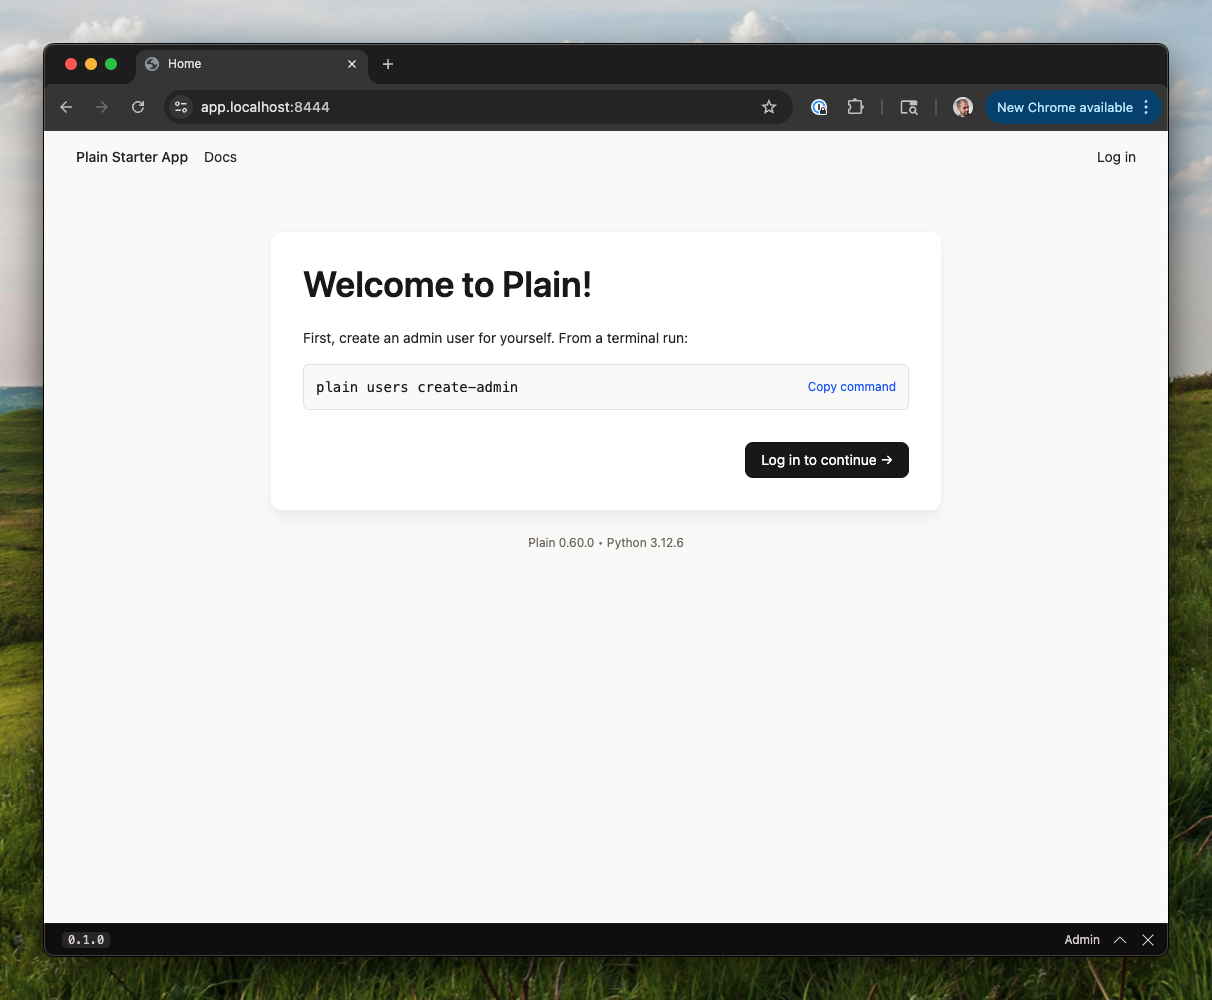Screen dimensions: 1212x1000
Task: Click the 0.1.0 version badge
Action: click(x=86, y=940)
